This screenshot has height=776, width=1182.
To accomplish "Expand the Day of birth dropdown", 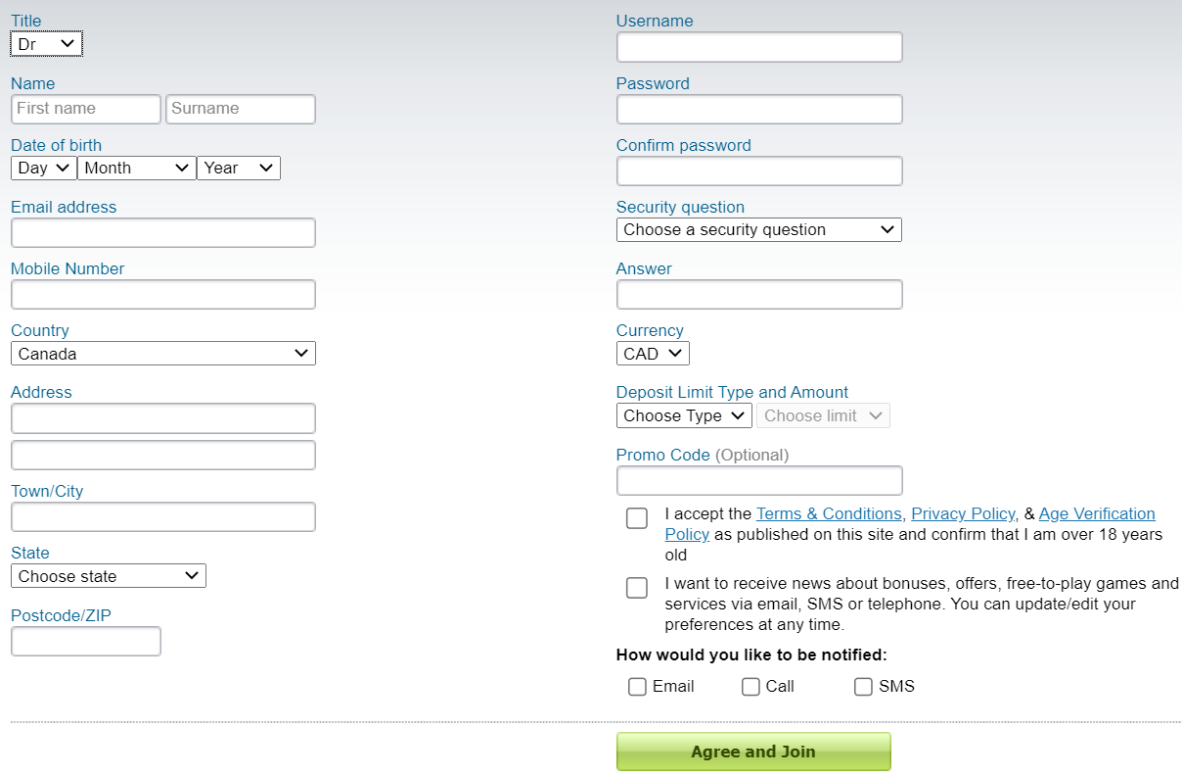I will [44, 168].
